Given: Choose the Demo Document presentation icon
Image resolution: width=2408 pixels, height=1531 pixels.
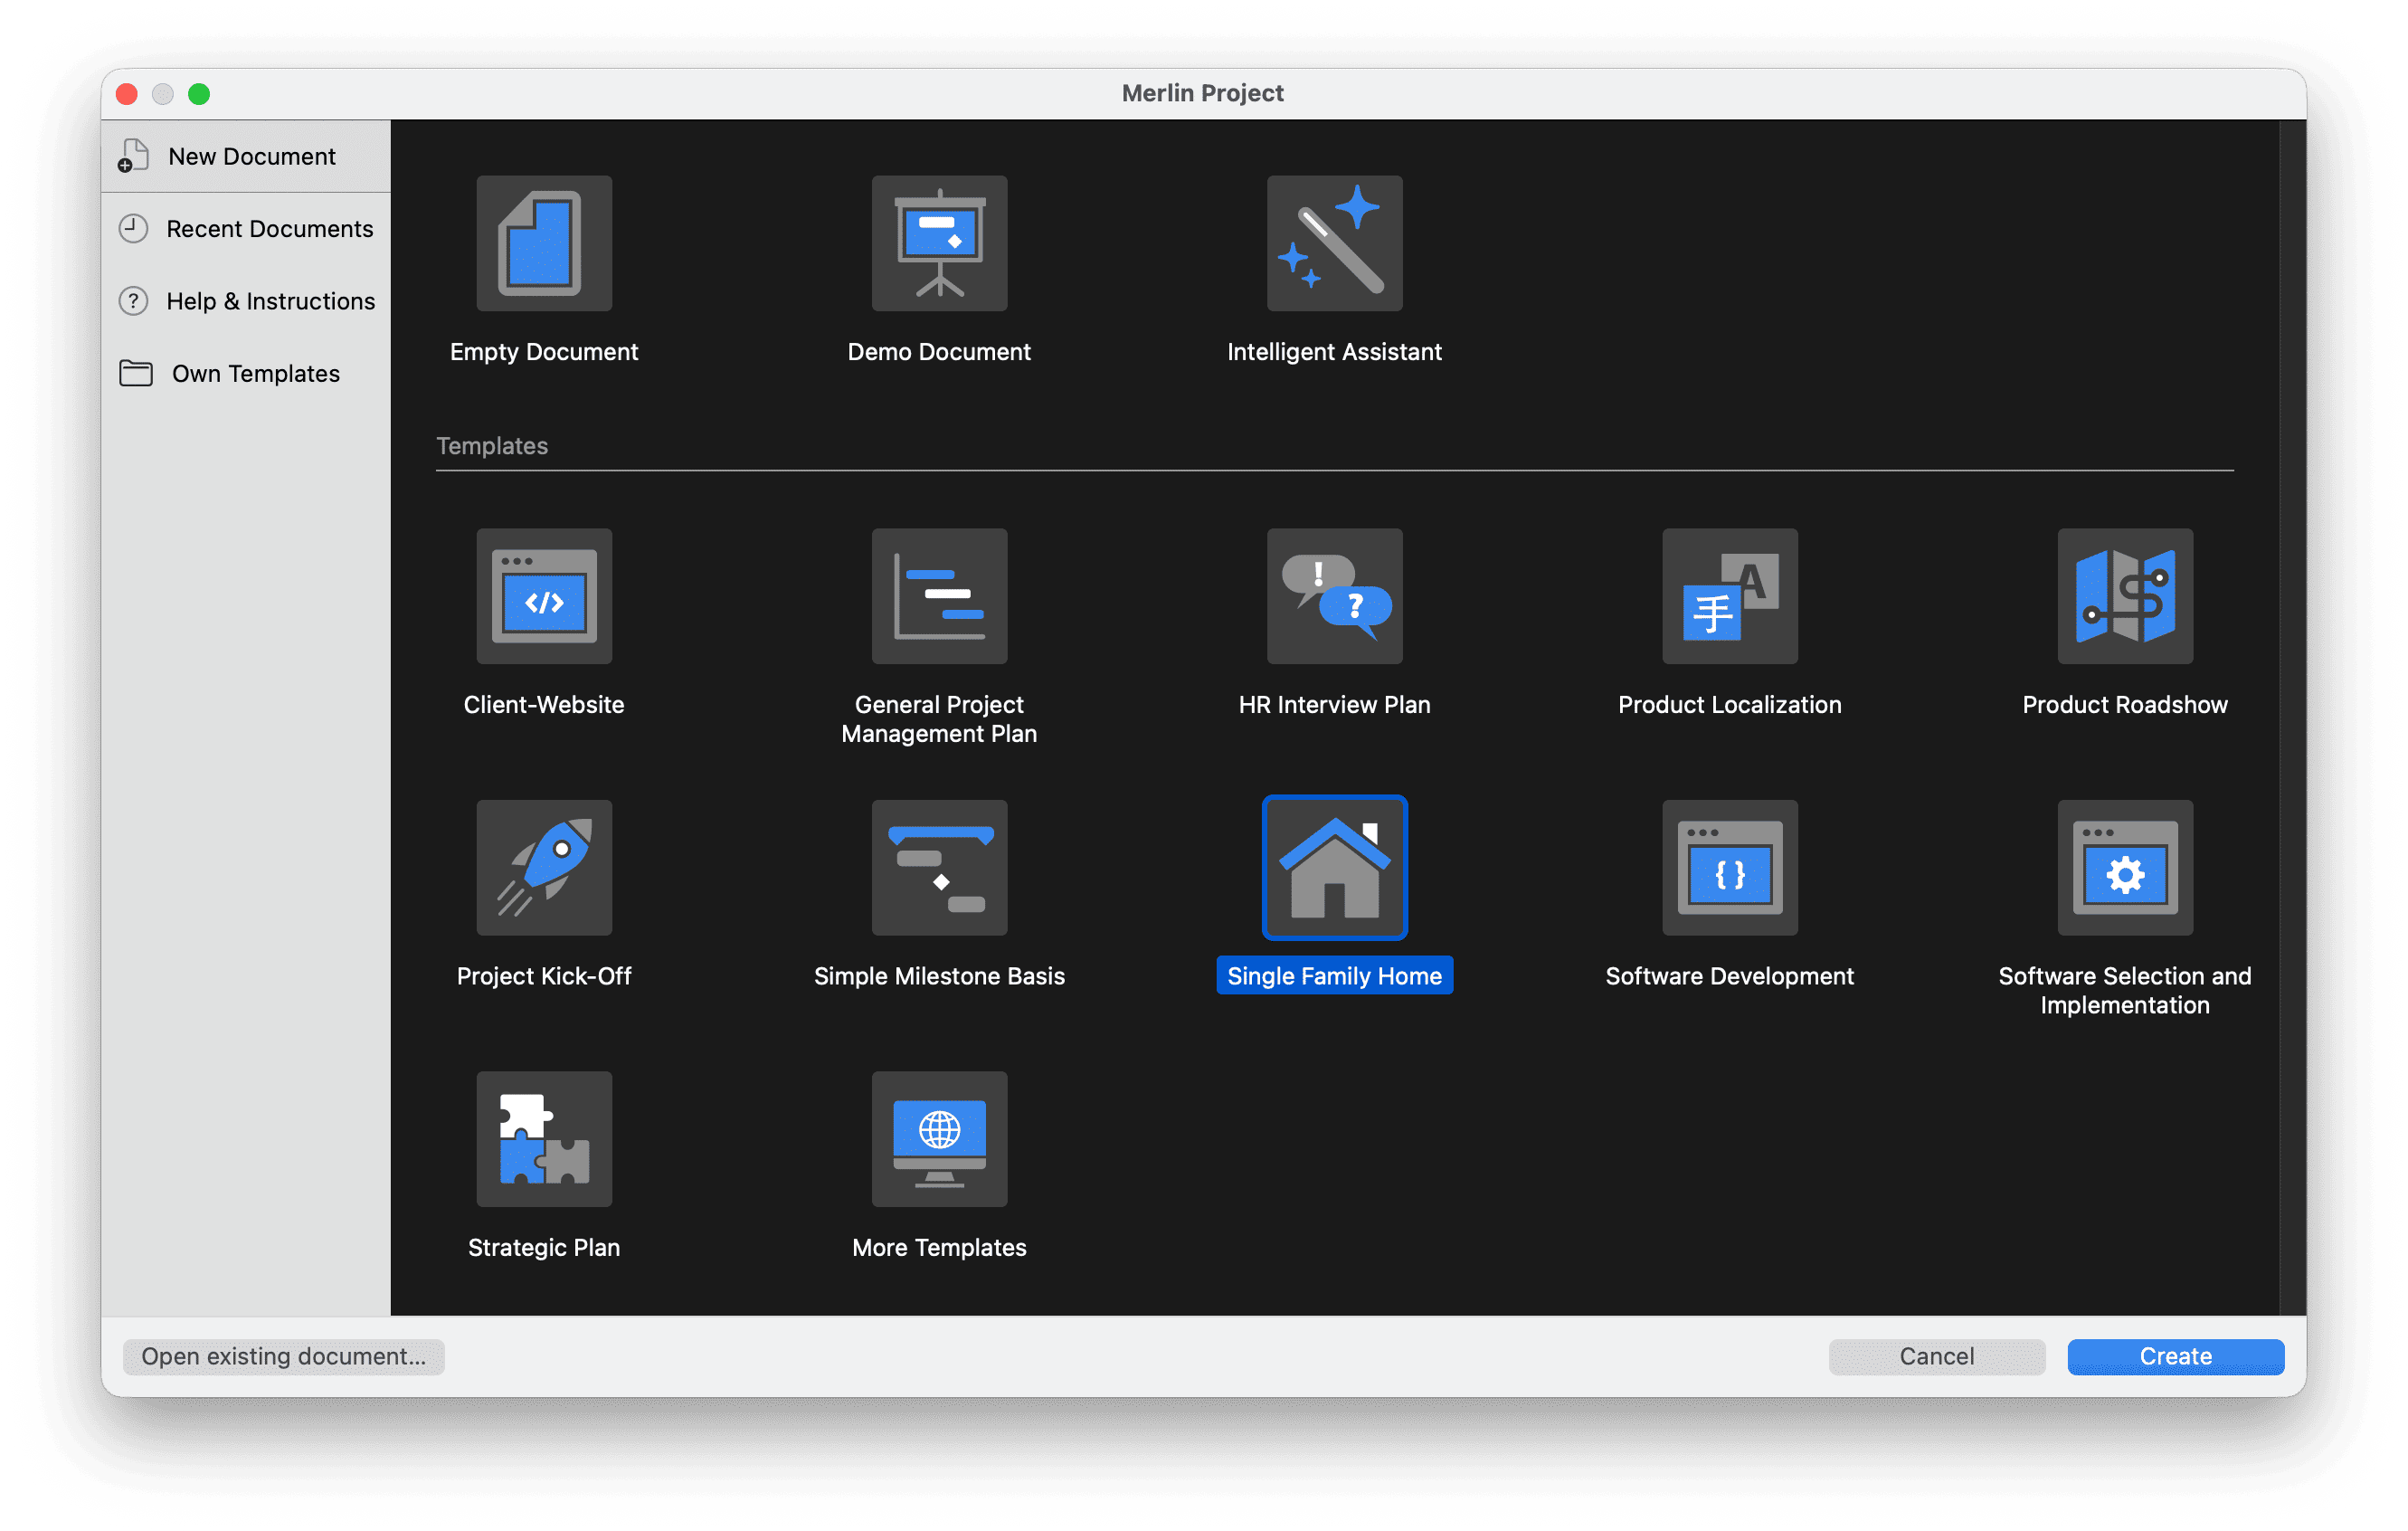Looking at the screenshot, I should 939,243.
